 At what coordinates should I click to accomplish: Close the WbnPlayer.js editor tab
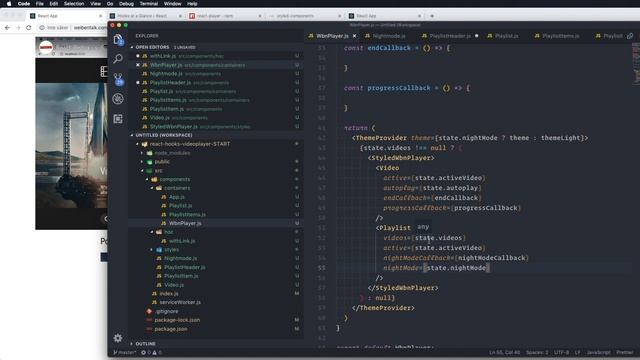[354, 36]
